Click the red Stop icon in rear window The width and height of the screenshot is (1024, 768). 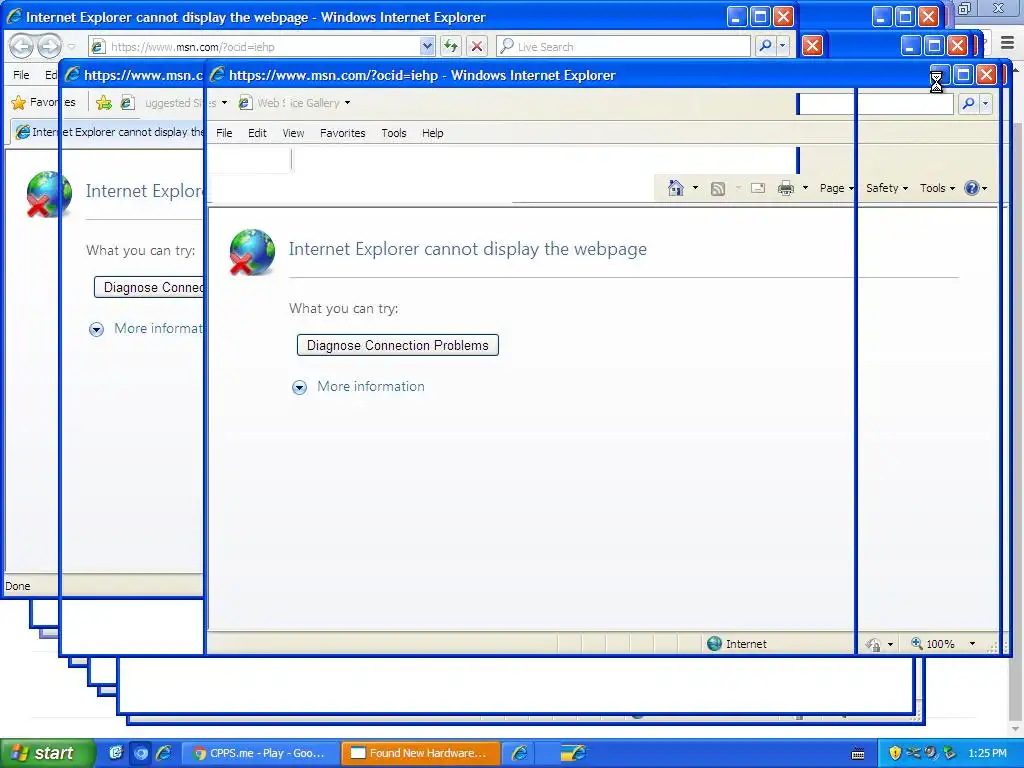(477, 46)
